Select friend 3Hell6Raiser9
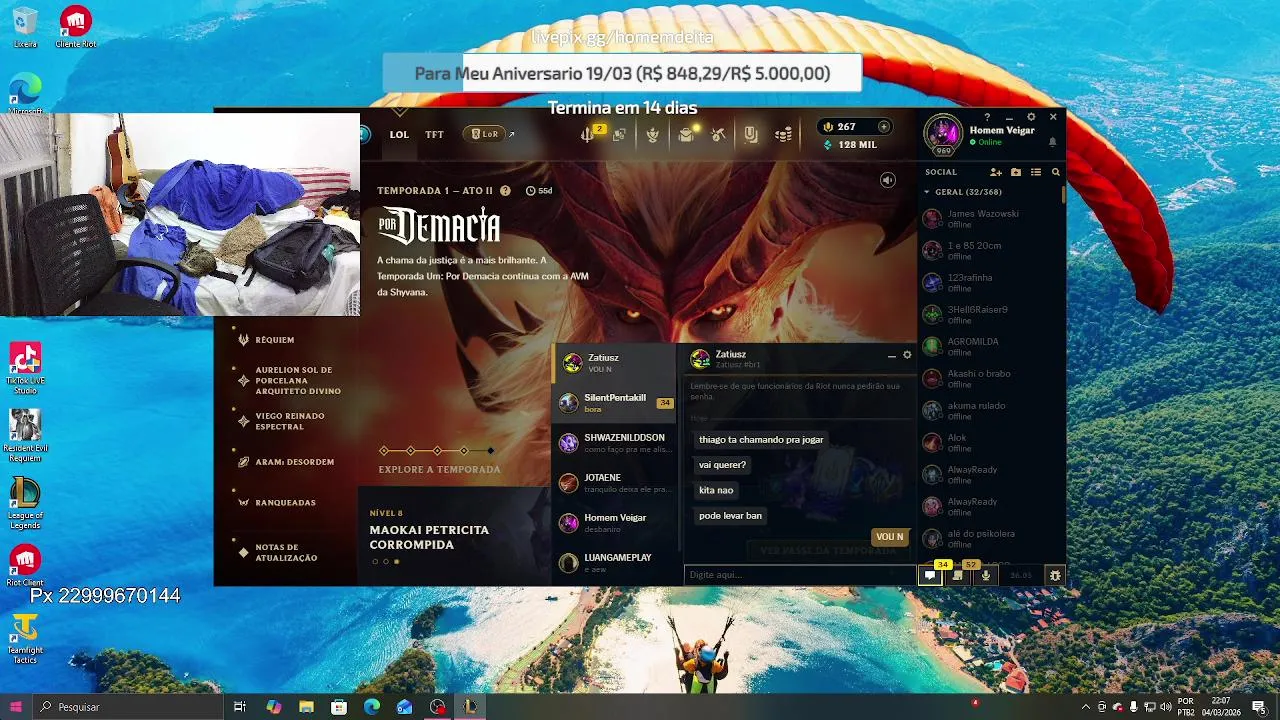Image resolution: width=1280 pixels, height=720 pixels. (990, 314)
